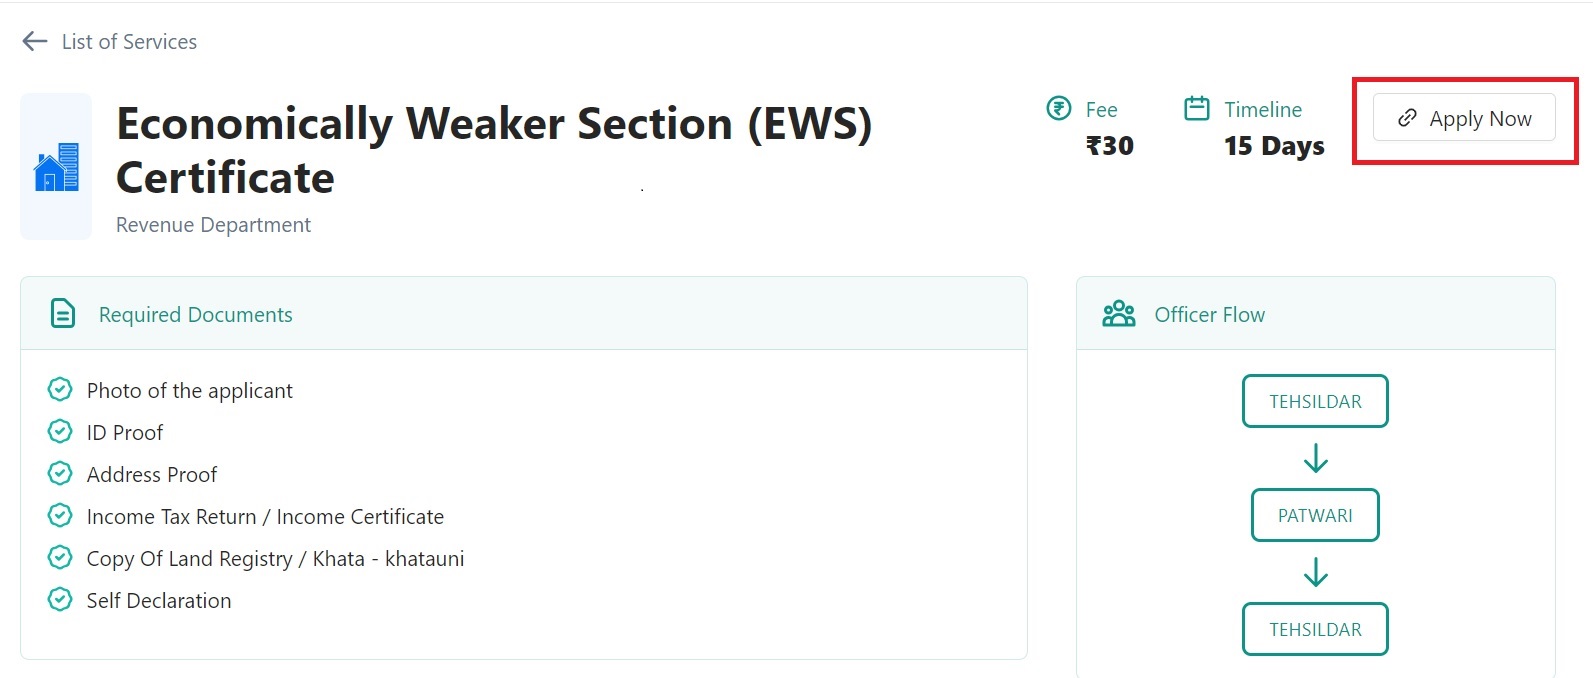Select the Officer Flow panel header
The image size is (1593, 678).
point(1209,314)
